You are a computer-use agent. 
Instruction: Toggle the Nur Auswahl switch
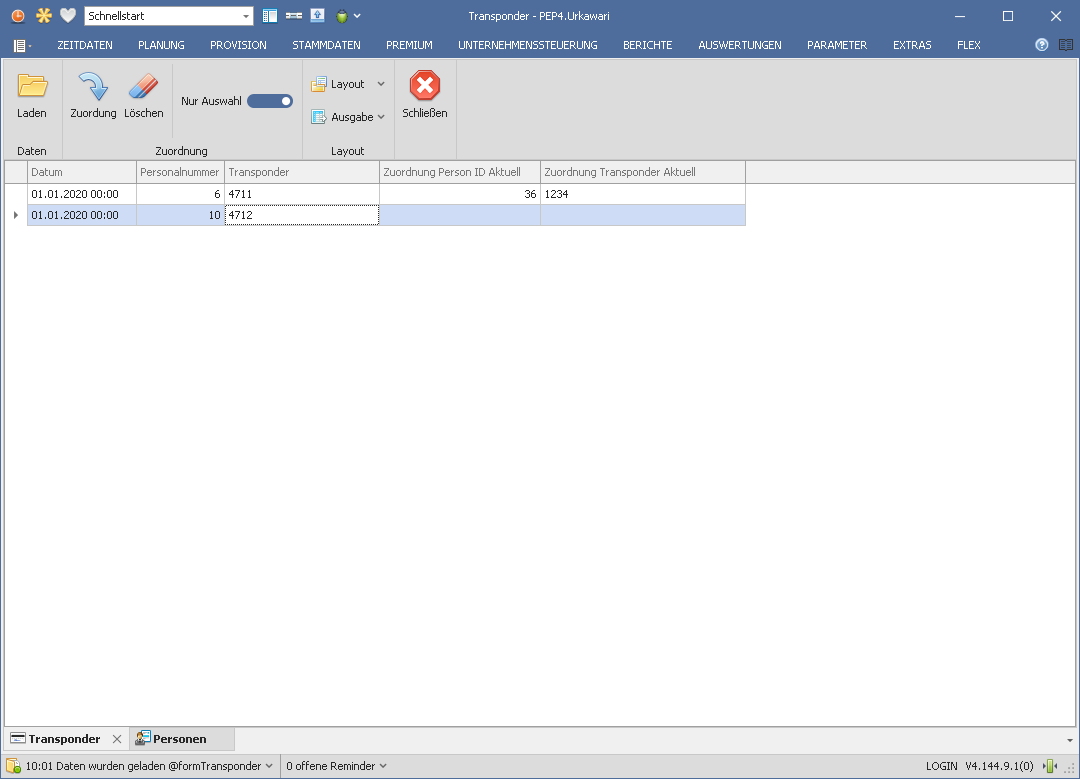(270, 101)
